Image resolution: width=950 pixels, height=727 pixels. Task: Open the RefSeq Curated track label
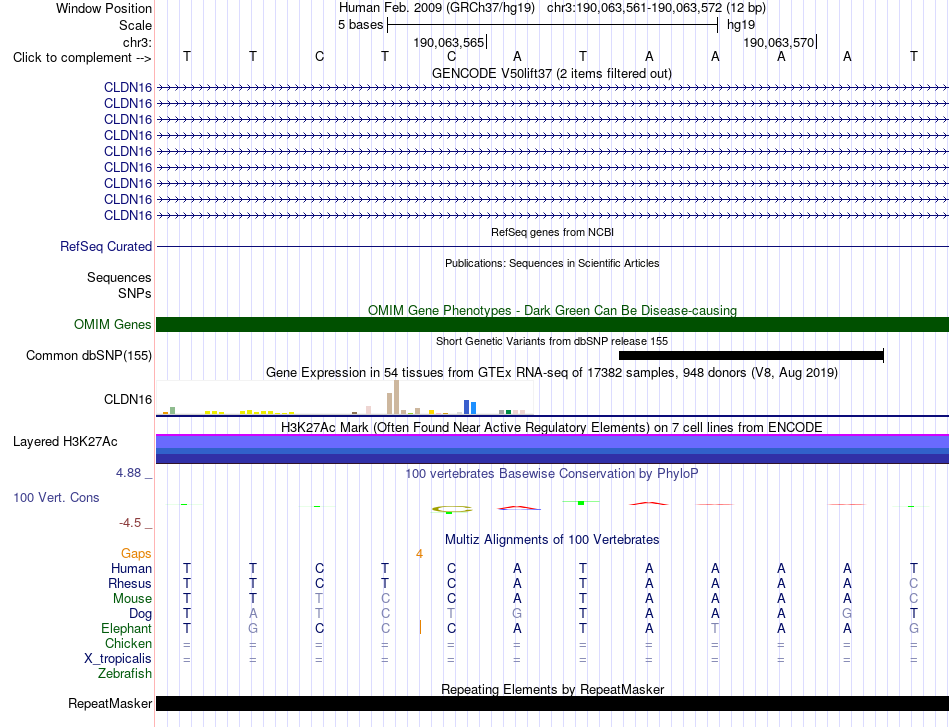(105, 247)
